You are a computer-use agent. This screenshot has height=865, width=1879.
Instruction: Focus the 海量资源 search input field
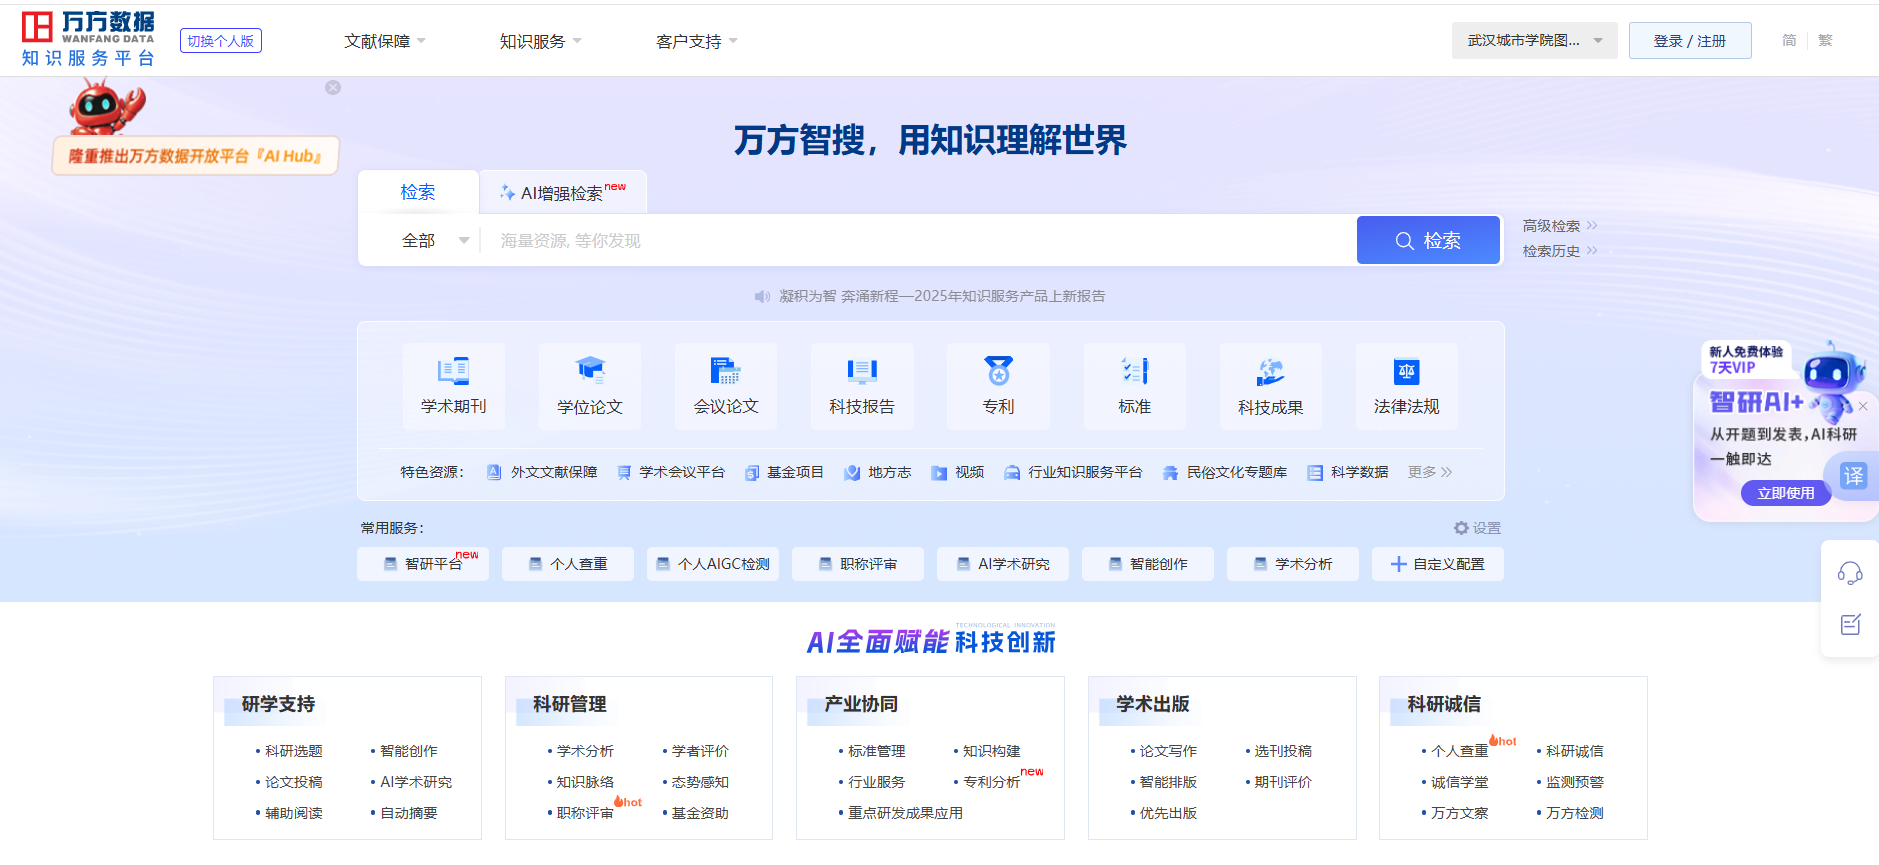click(918, 241)
